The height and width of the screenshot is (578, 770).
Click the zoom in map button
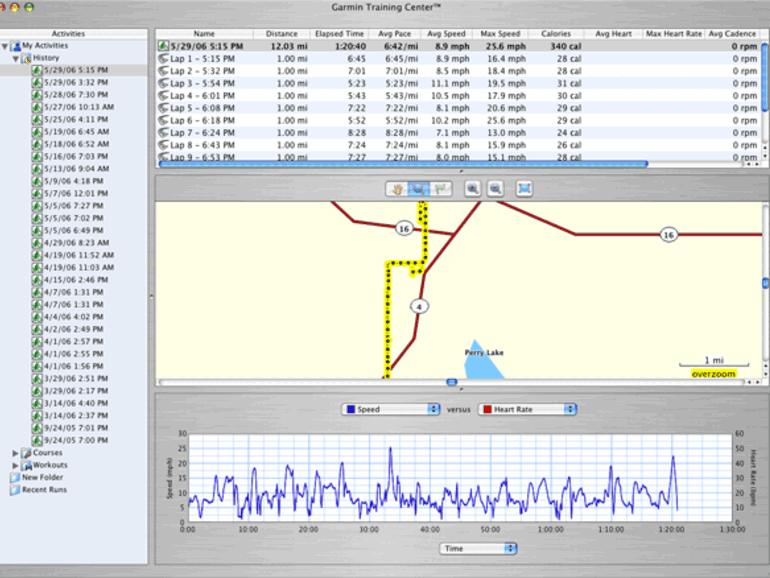click(x=472, y=188)
